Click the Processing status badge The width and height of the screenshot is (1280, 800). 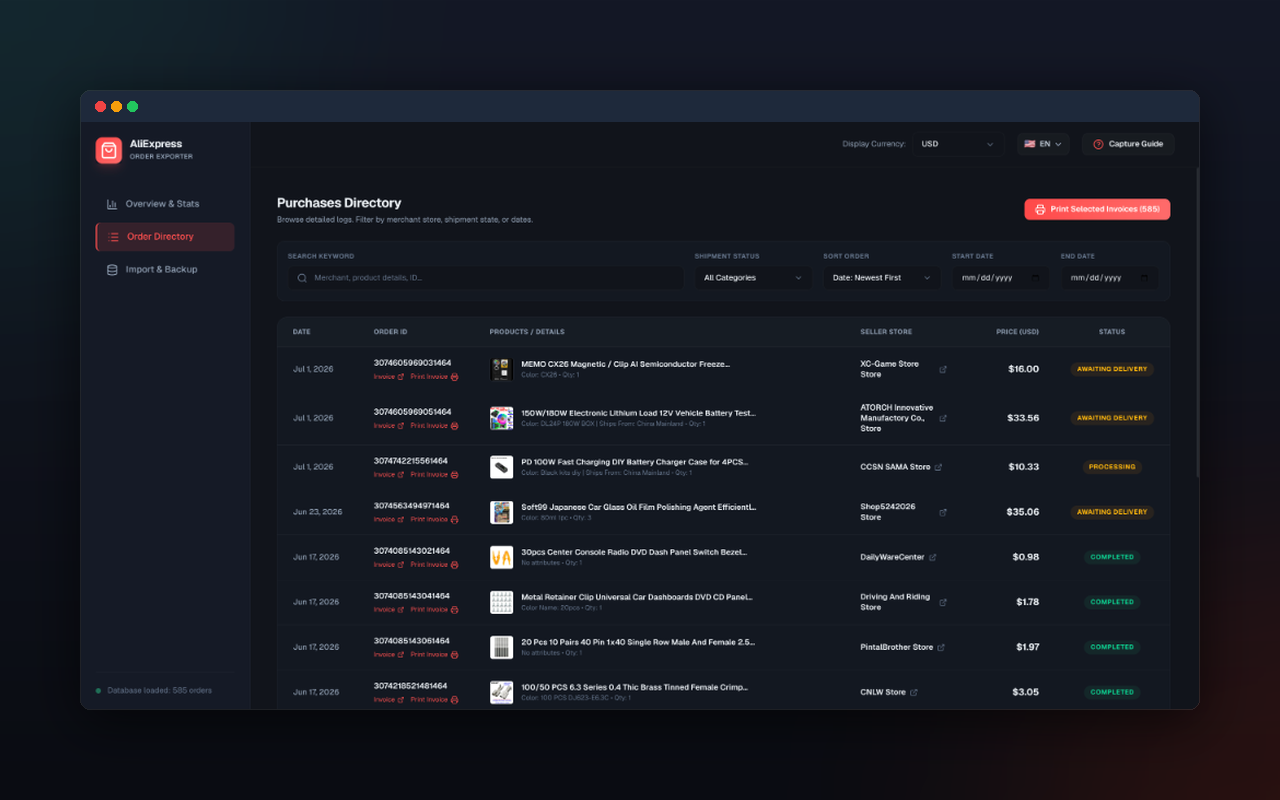pyautogui.click(x=1112, y=467)
